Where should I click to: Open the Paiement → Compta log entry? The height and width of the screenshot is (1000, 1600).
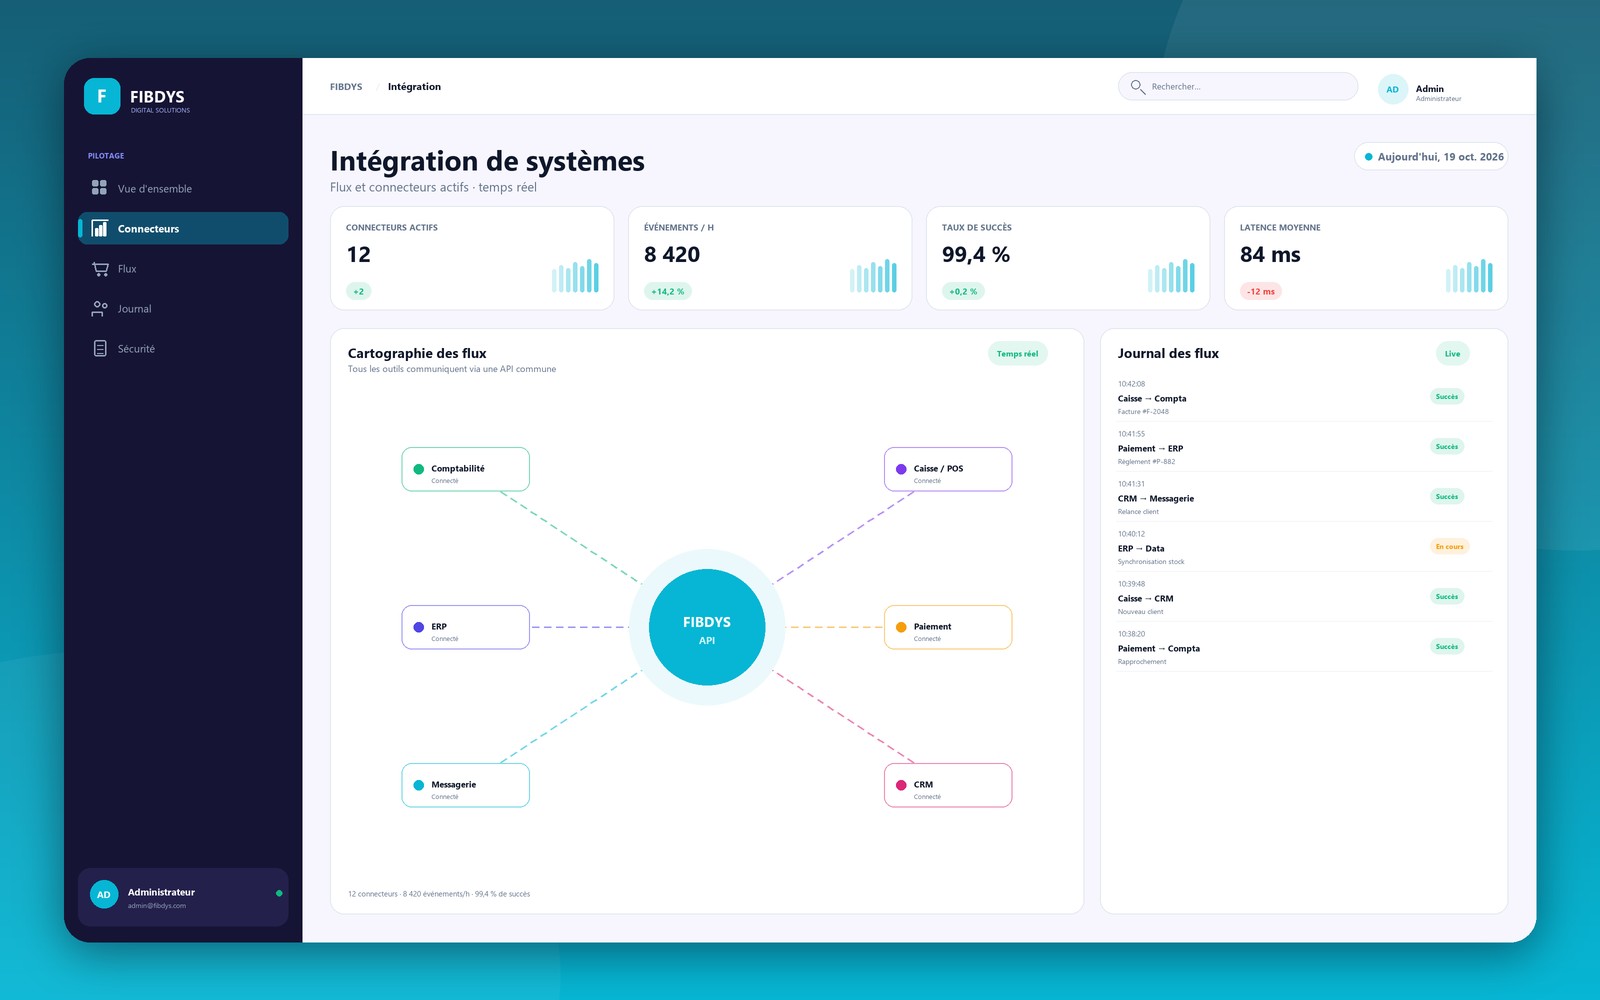click(1304, 647)
